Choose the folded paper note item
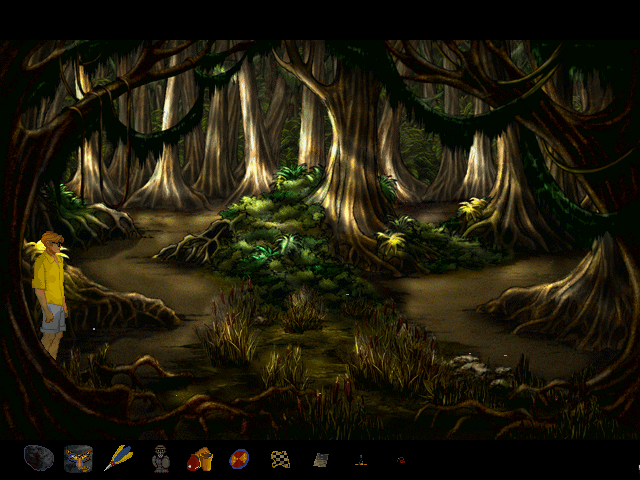 [321, 460]
